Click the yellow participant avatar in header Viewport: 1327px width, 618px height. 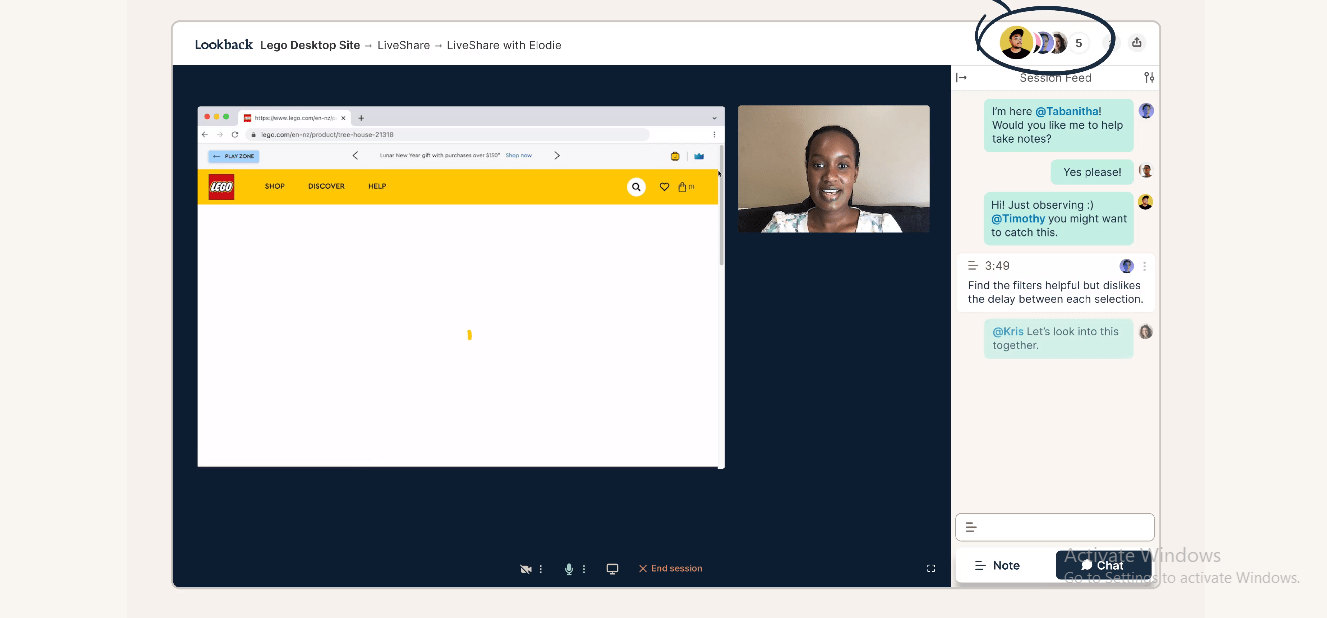coord(1016,43)
